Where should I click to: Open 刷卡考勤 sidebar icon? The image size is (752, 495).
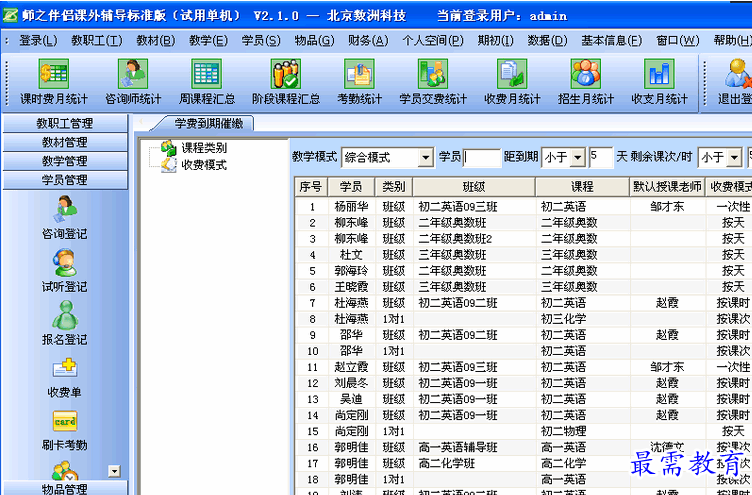point(65,429)
